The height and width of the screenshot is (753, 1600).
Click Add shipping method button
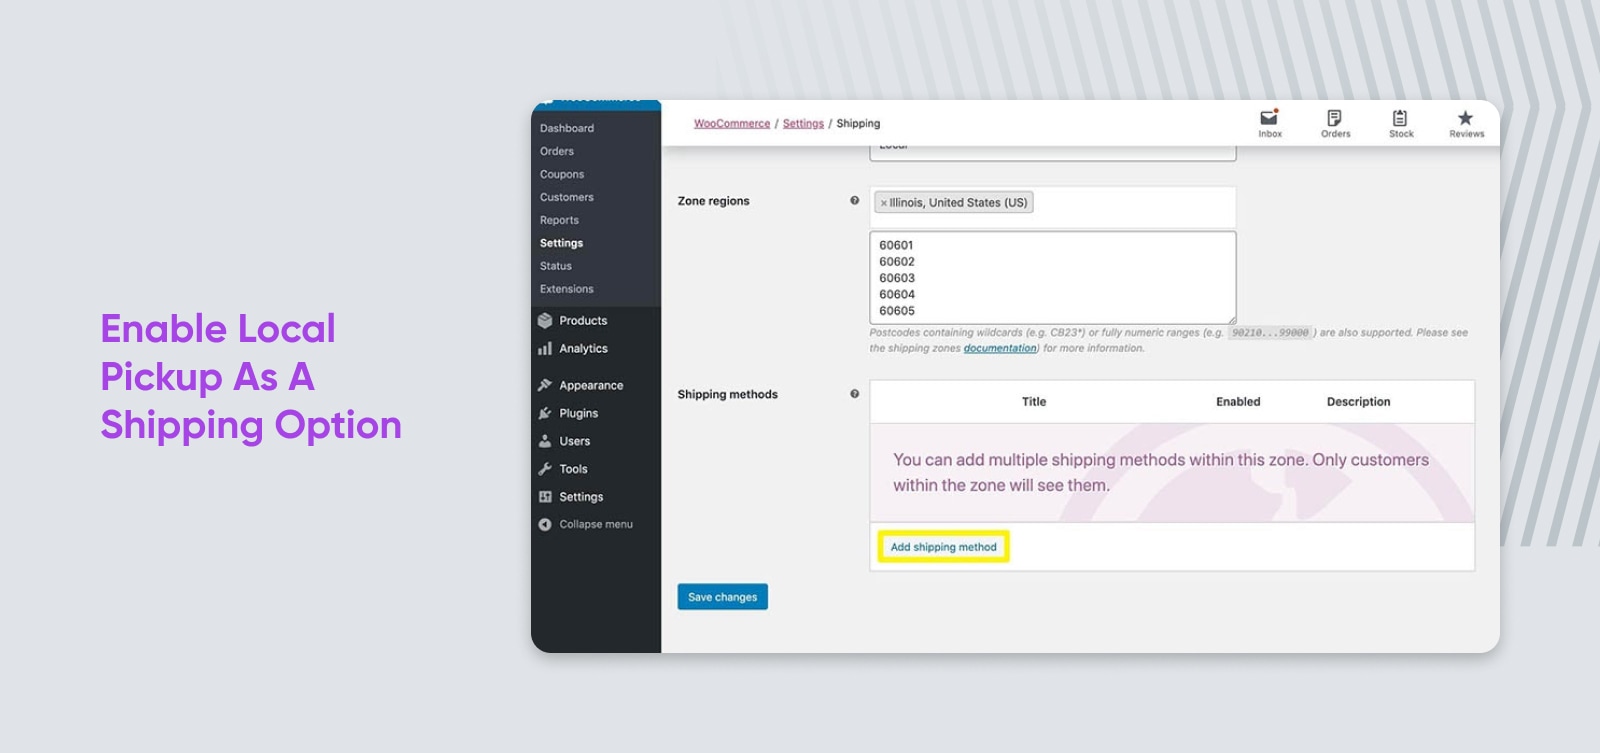[x=943, y=547]
